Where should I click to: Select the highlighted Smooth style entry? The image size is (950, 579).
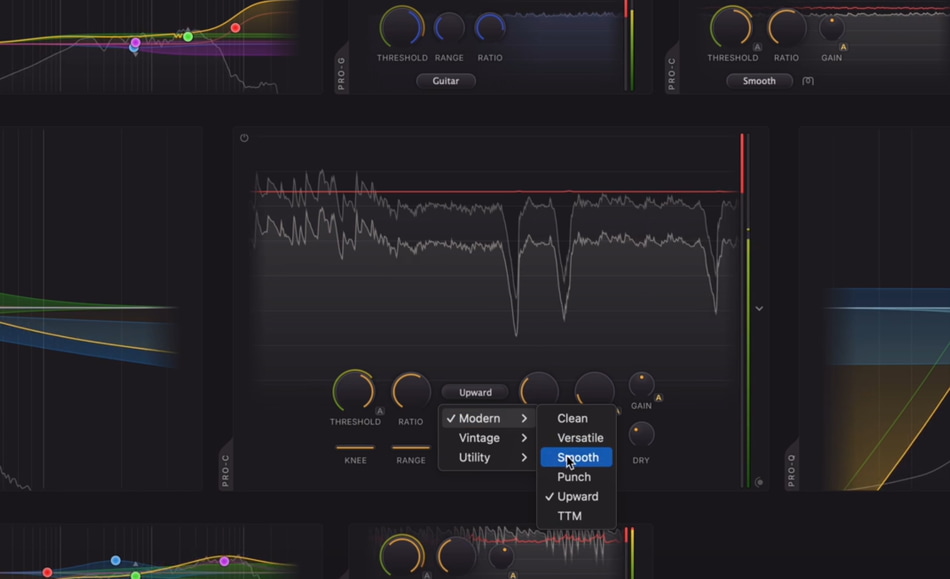(576, 457)
